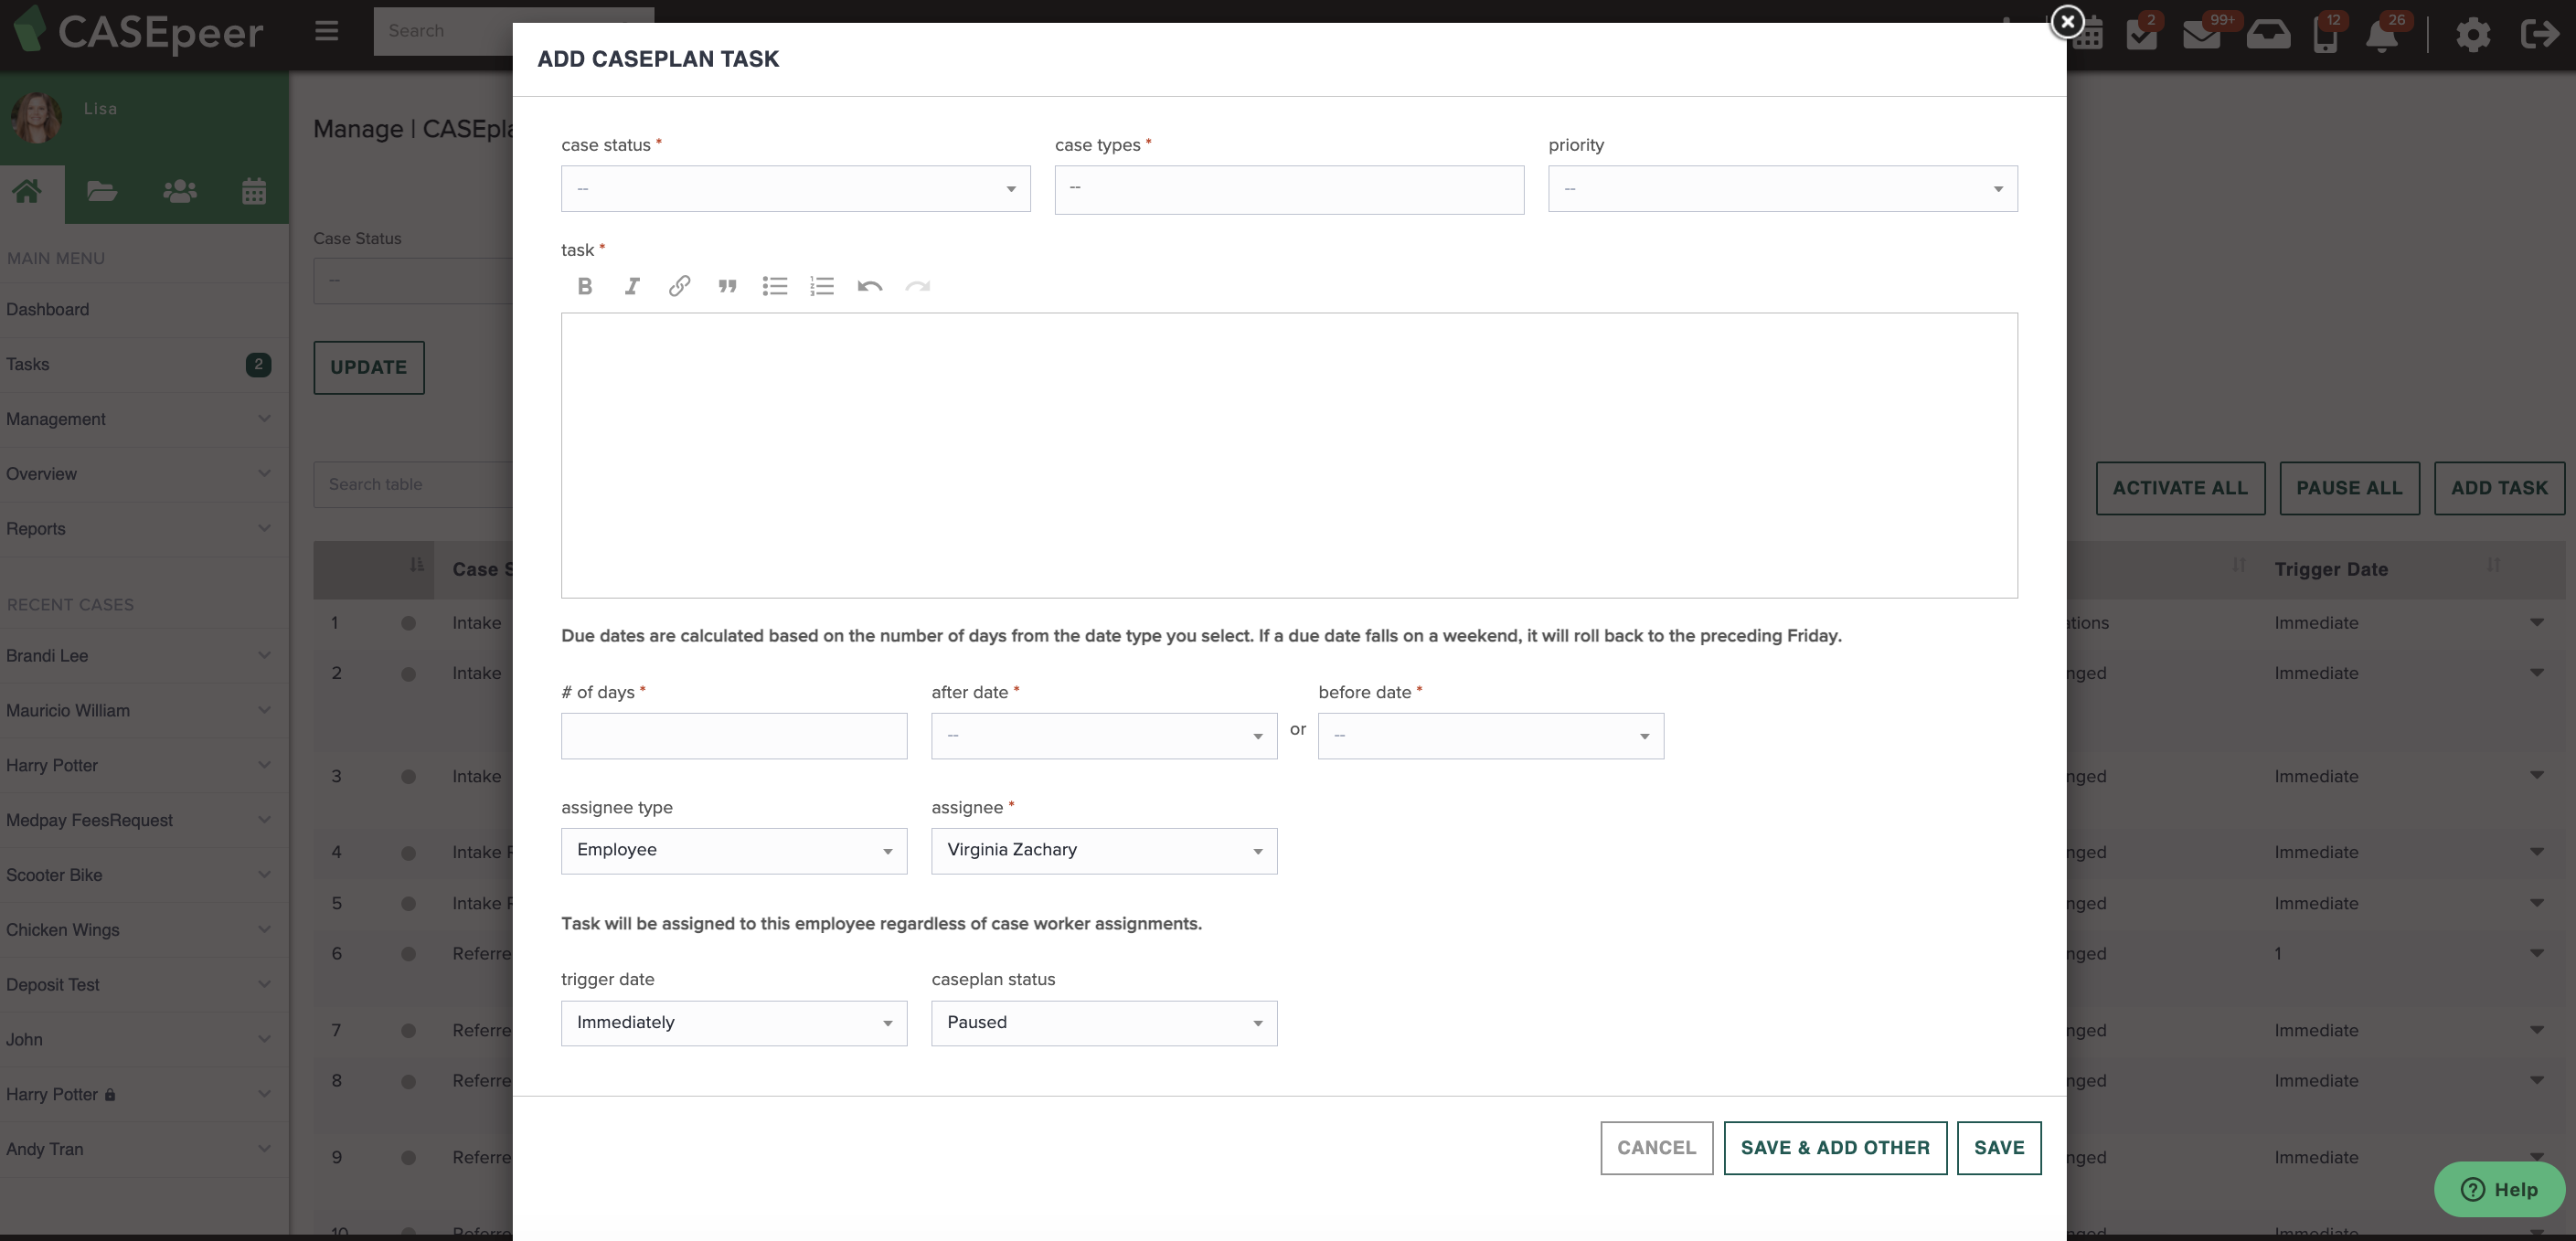
Task: Create a bulleted list in task editor
Action: 775,286
